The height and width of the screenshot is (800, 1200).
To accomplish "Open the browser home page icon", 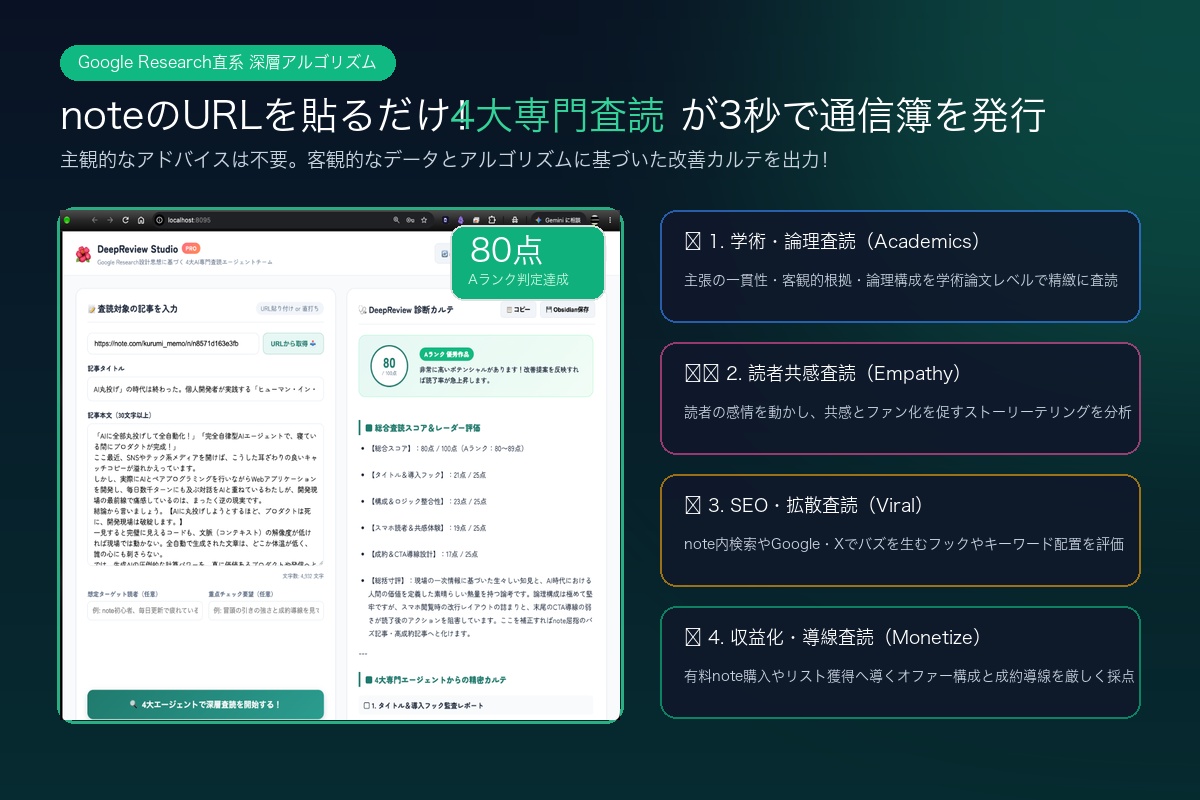I will [141, 220].
